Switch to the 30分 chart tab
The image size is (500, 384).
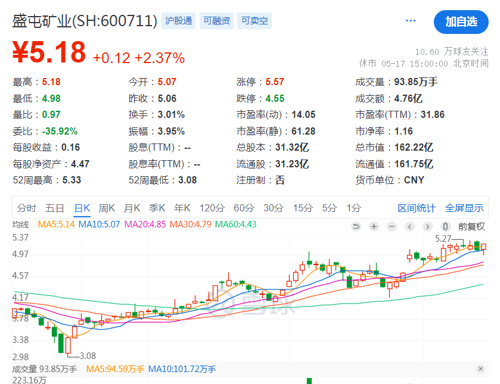pyautogui.click(x=273, y=208)
